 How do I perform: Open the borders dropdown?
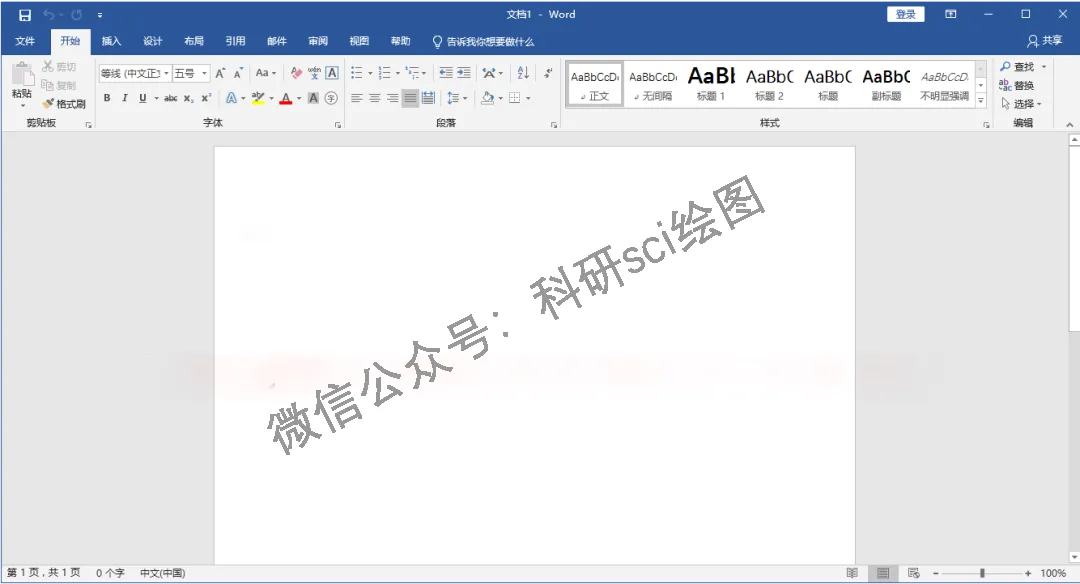coord(528,98)
